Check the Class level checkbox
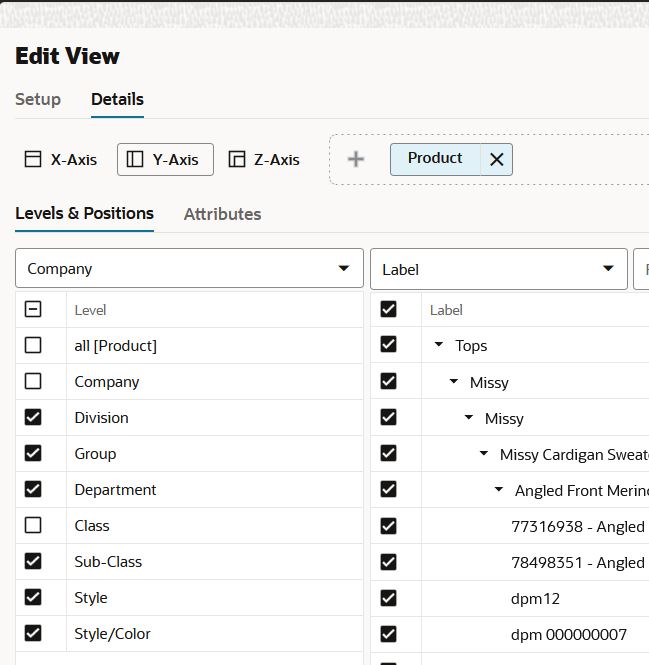The width and height of the screenshot is (649, 665). [33, 525]
